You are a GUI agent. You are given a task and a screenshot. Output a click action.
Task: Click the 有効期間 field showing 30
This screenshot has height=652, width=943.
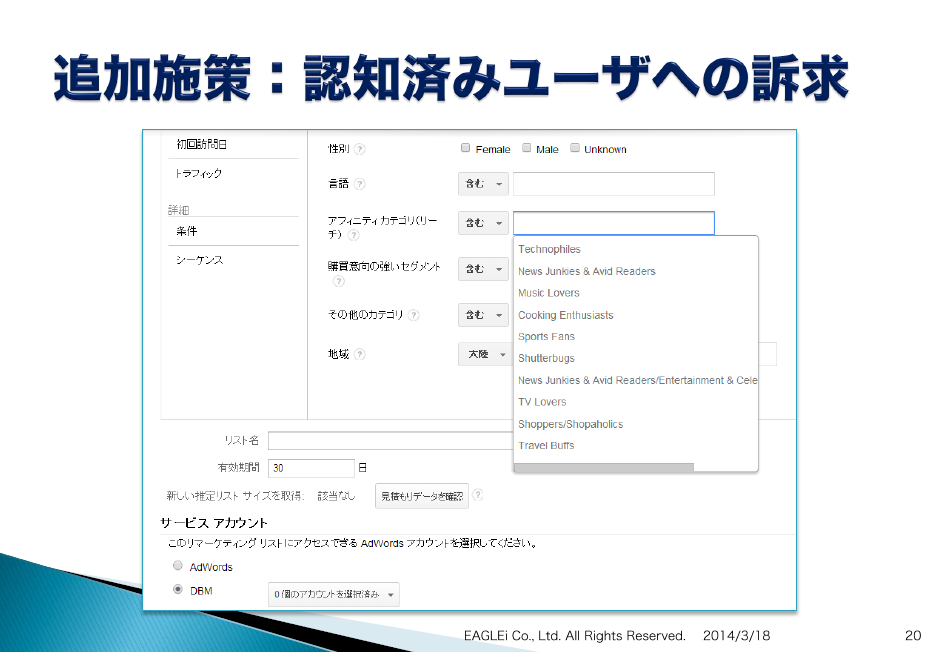(x=311, y=468)
